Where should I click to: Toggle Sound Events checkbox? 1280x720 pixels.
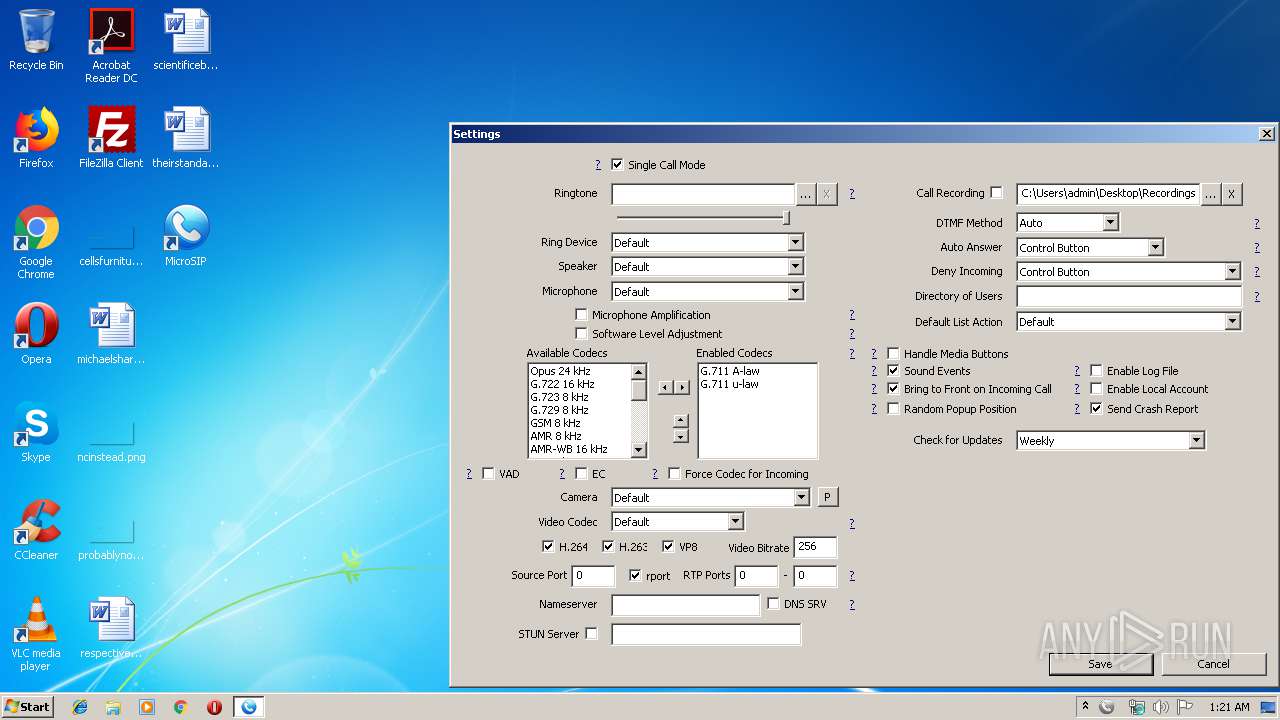click(x=893, y=370)
